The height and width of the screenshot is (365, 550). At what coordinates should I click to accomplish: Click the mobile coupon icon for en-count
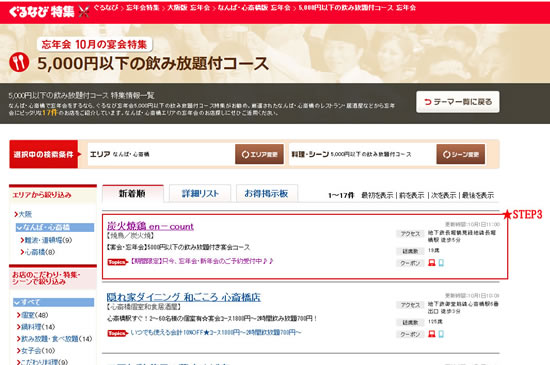(x=441, y=263)
